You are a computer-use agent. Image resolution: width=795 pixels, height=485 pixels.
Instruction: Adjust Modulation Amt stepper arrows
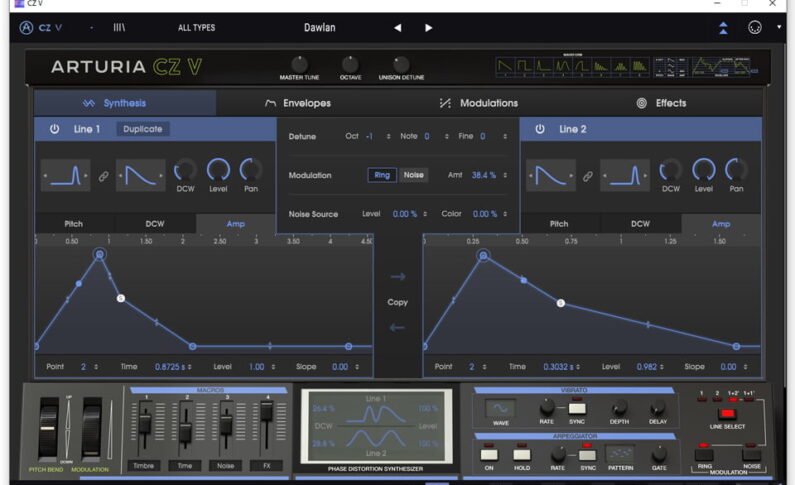click(x=505, y=175)
